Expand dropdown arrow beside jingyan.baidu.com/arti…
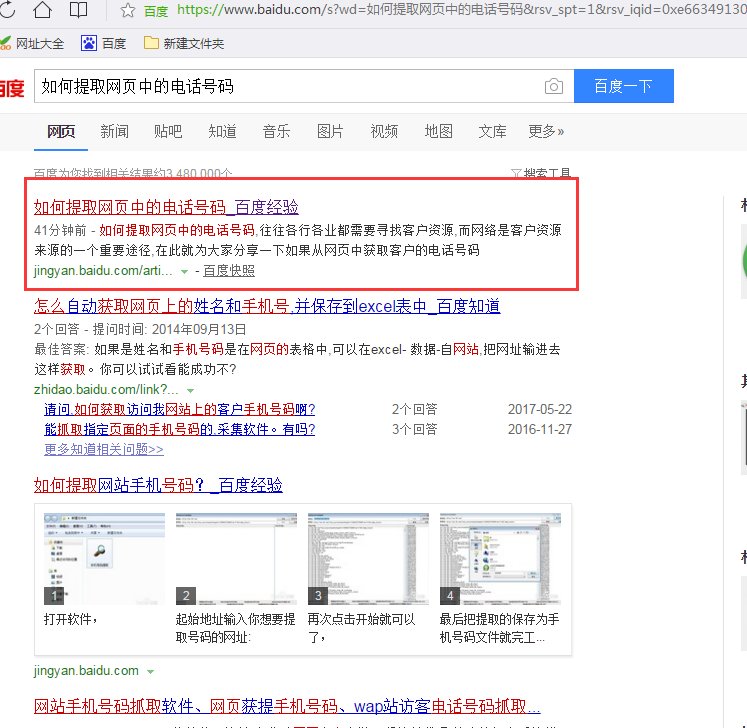Viewport: 747px width, 728px height. [x=185, y=271]
